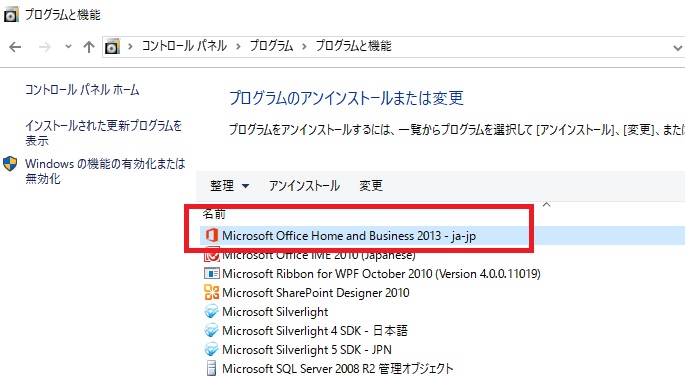Open コントロール パネル ホーム link
The width and height of the screenshot is (685, 377).
82,90
